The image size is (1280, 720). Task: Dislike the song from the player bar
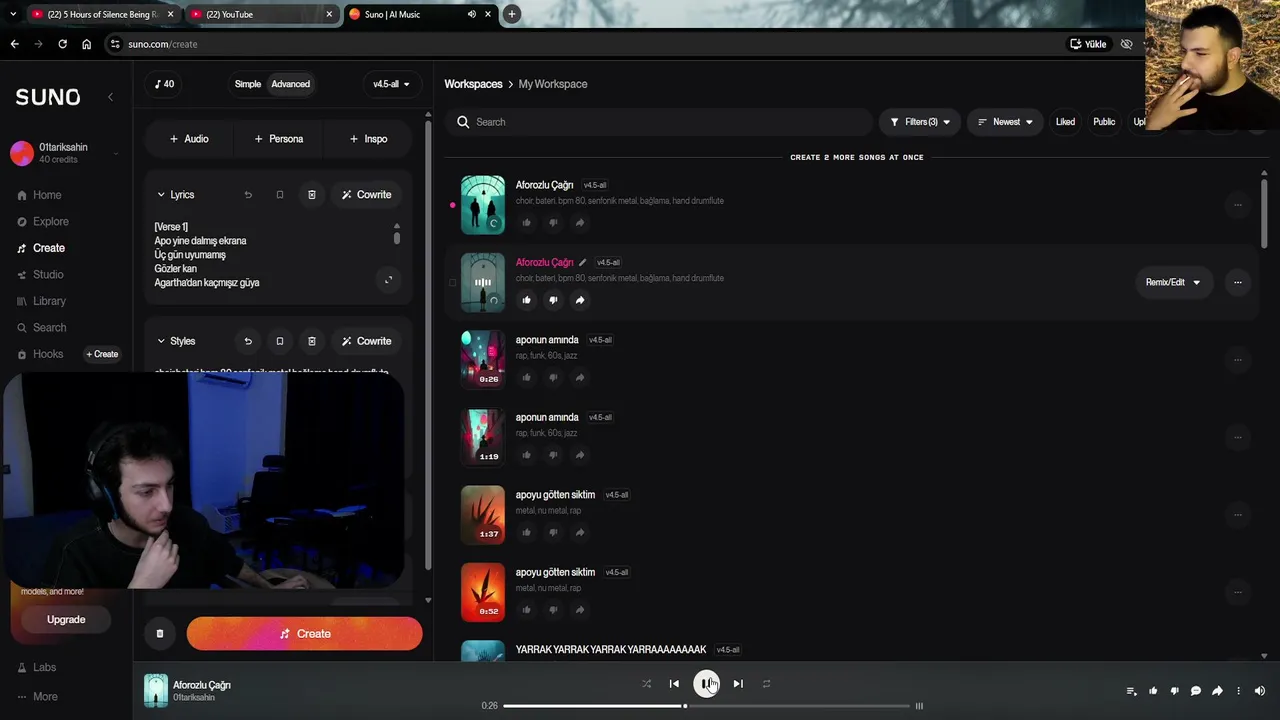point(1174,691)
